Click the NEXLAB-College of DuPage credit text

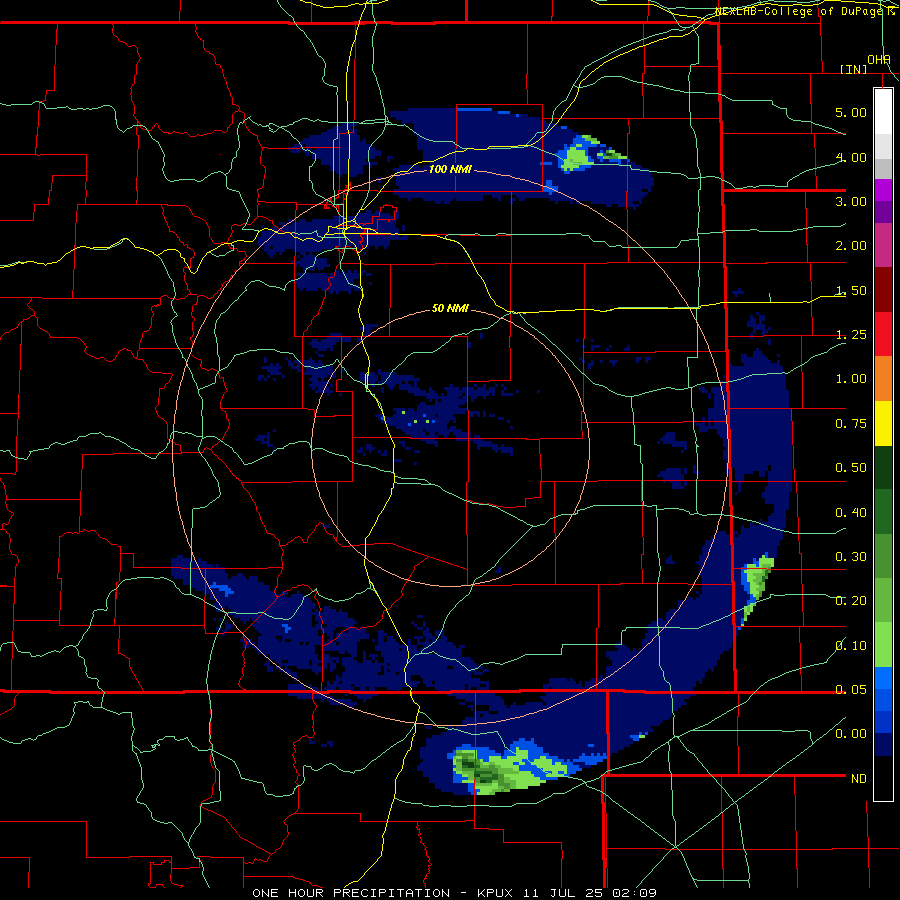[x=804, y=11]
